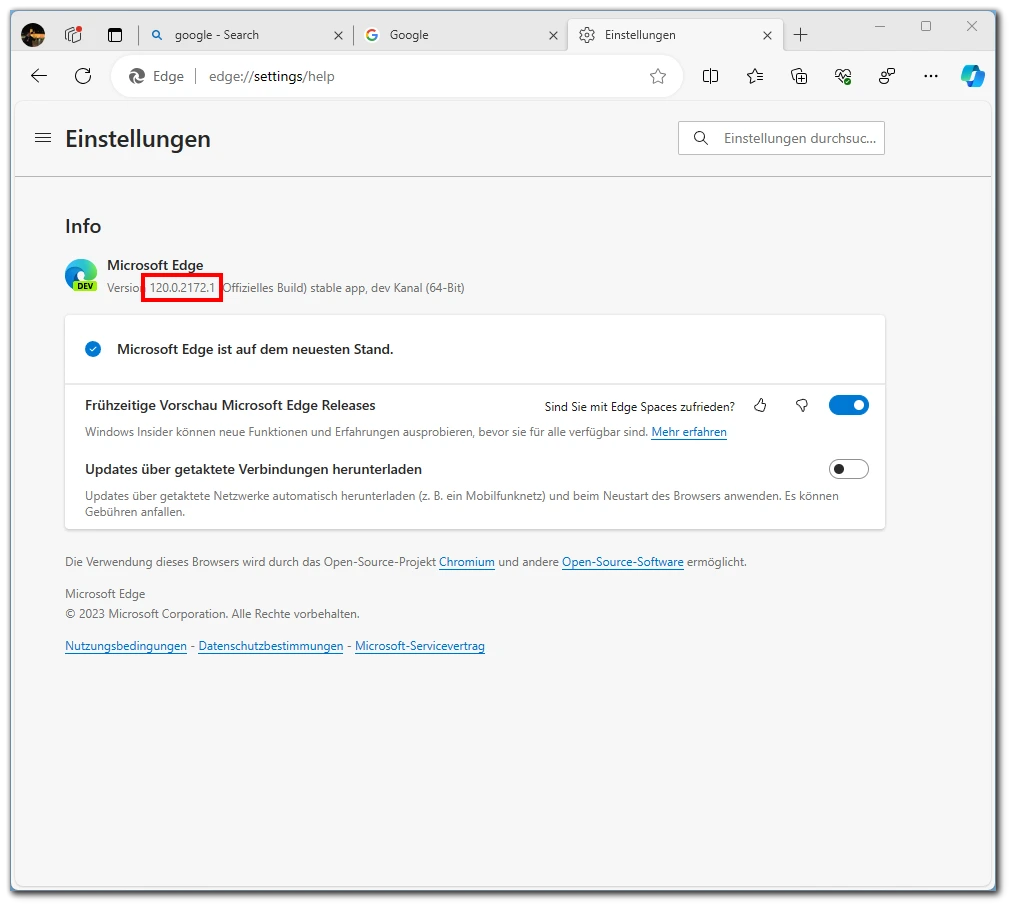Open split screen view icon
Screen dimensions: 1014x909
pos(710,76)
